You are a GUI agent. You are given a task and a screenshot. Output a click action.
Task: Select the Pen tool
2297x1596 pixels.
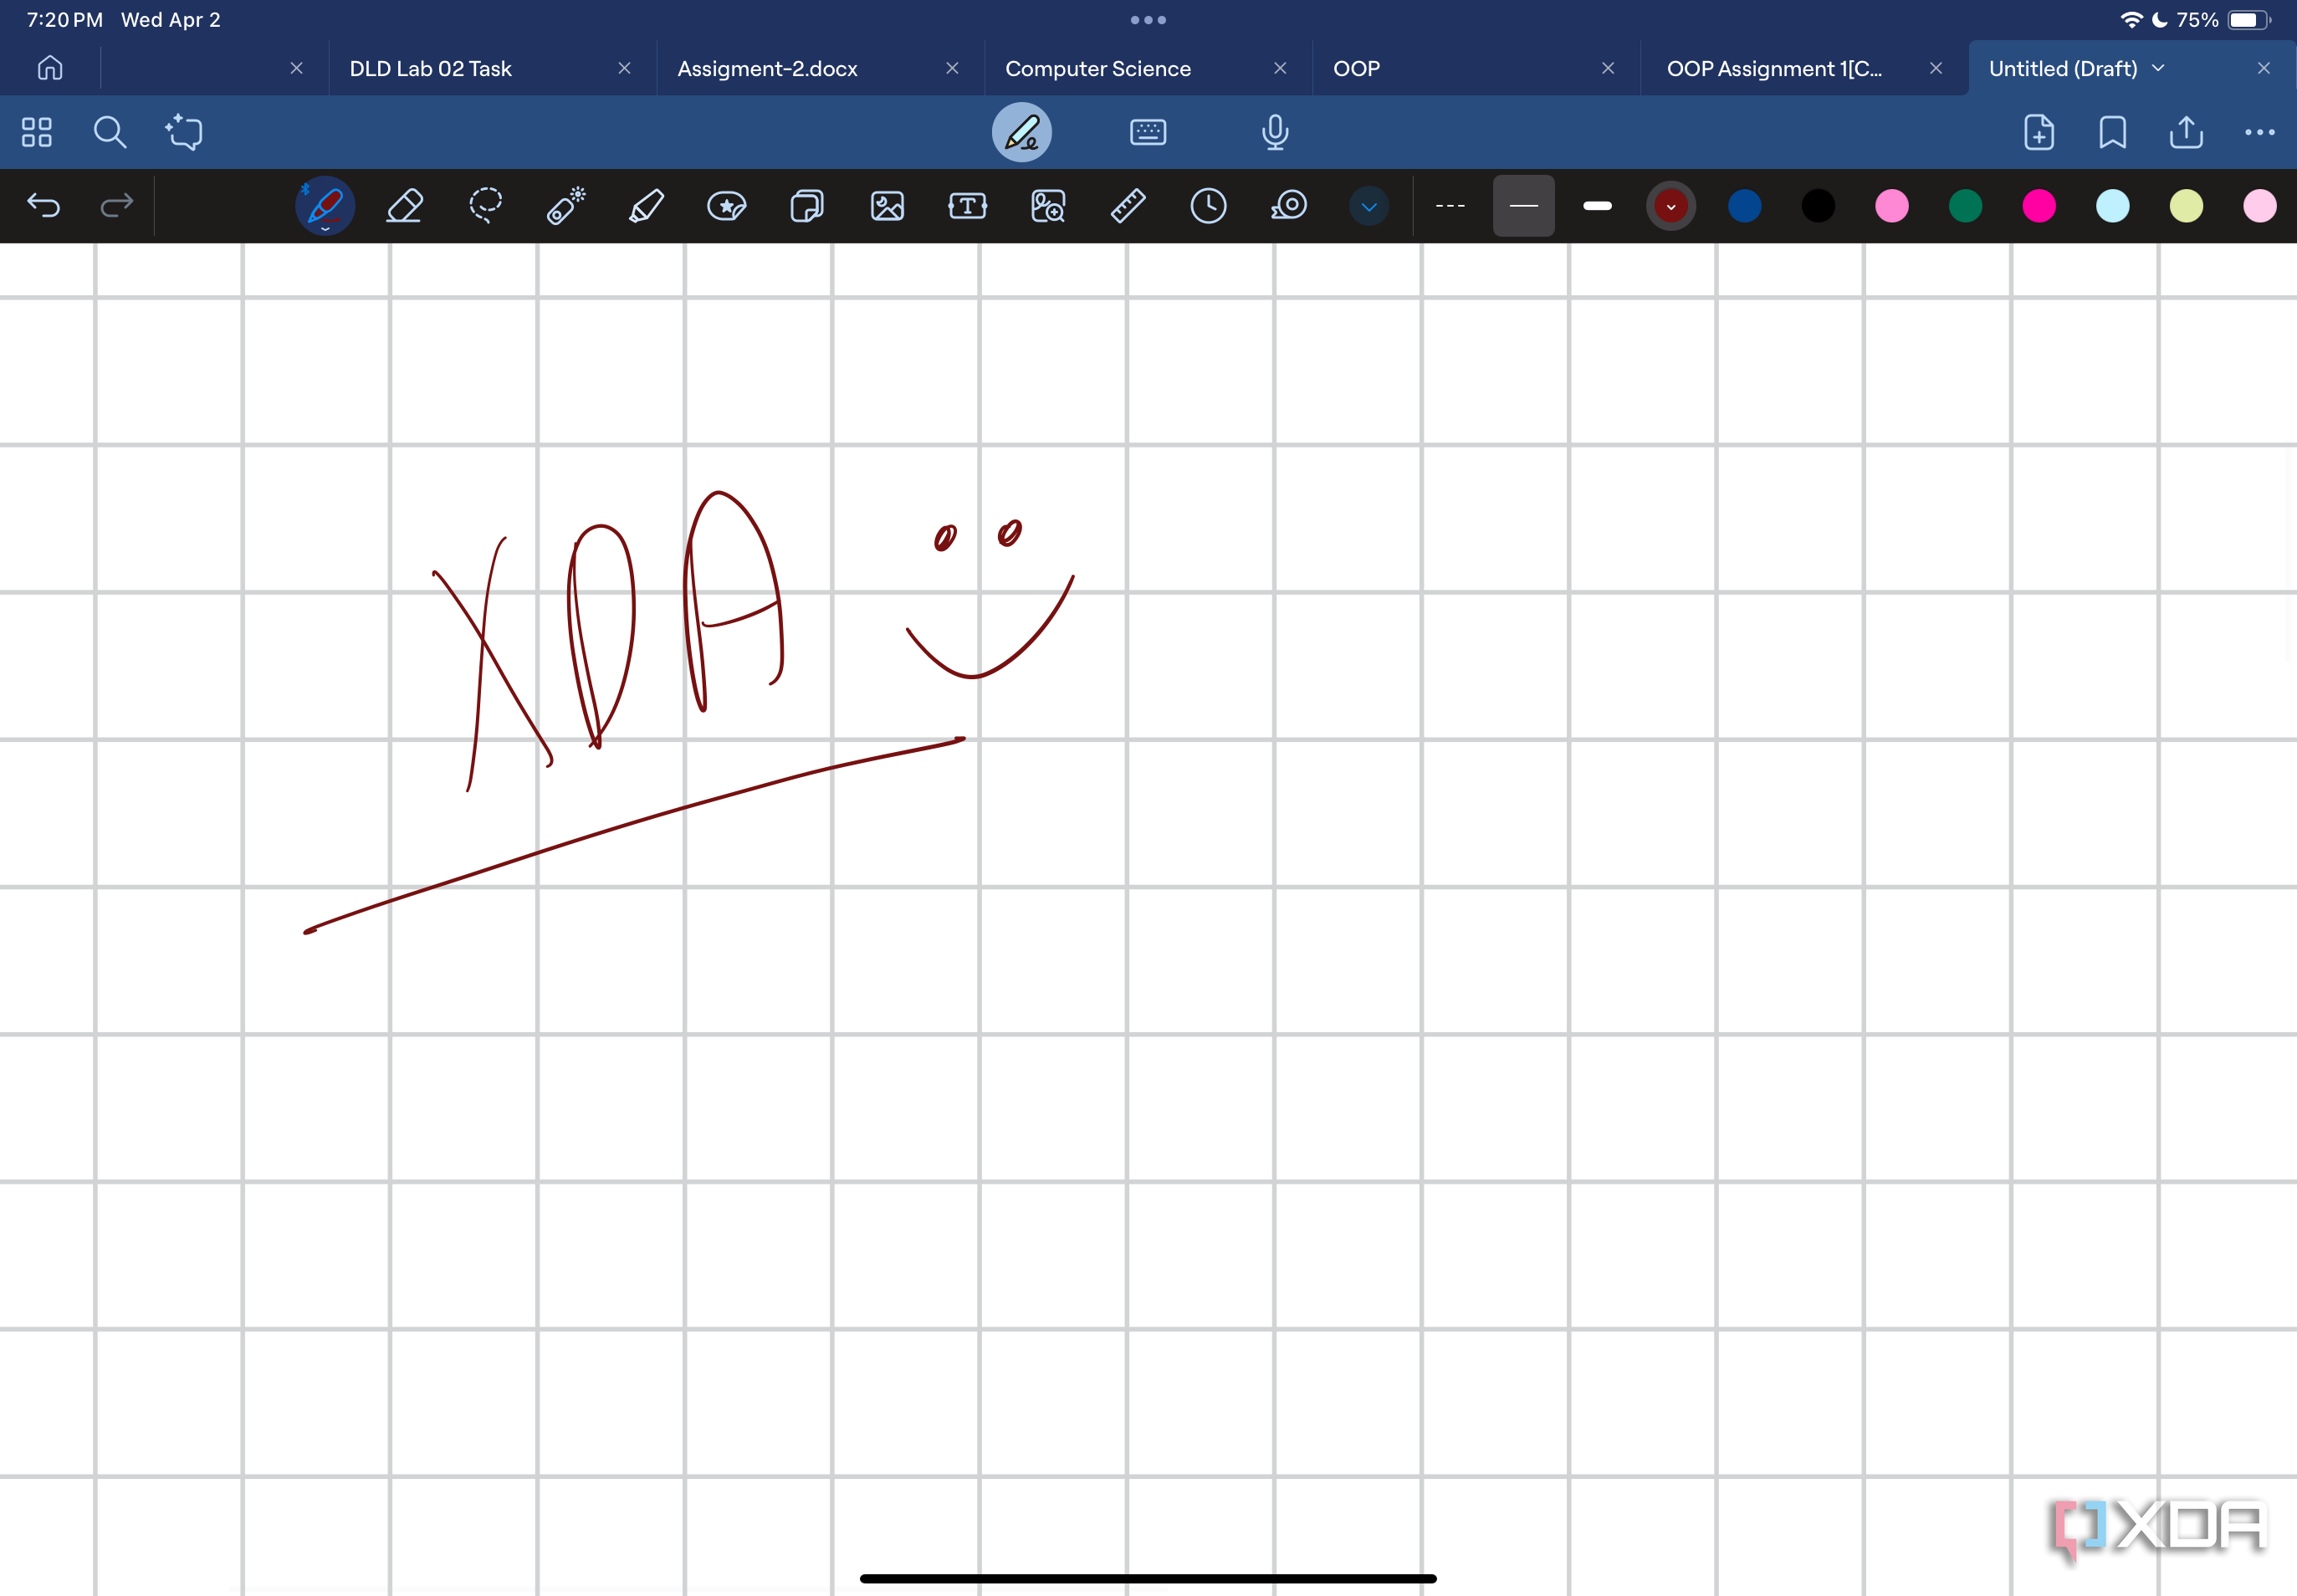[325, 206]
